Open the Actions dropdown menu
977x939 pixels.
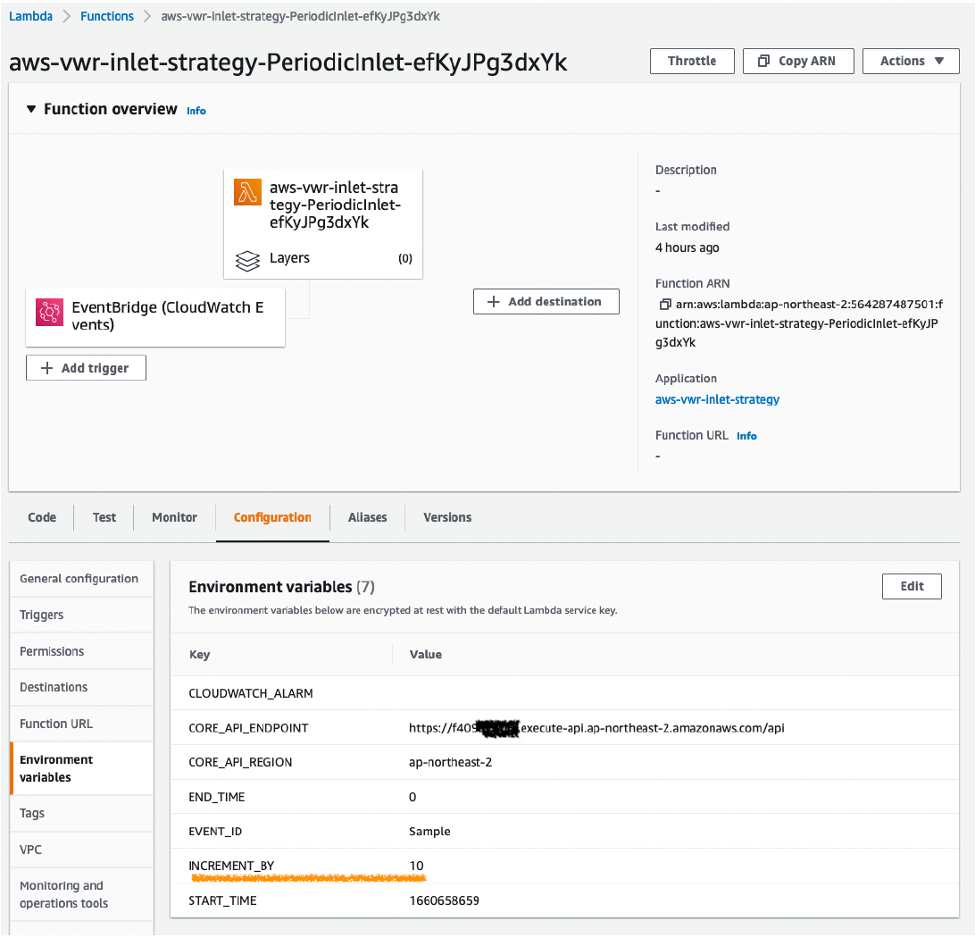point(910,61)
